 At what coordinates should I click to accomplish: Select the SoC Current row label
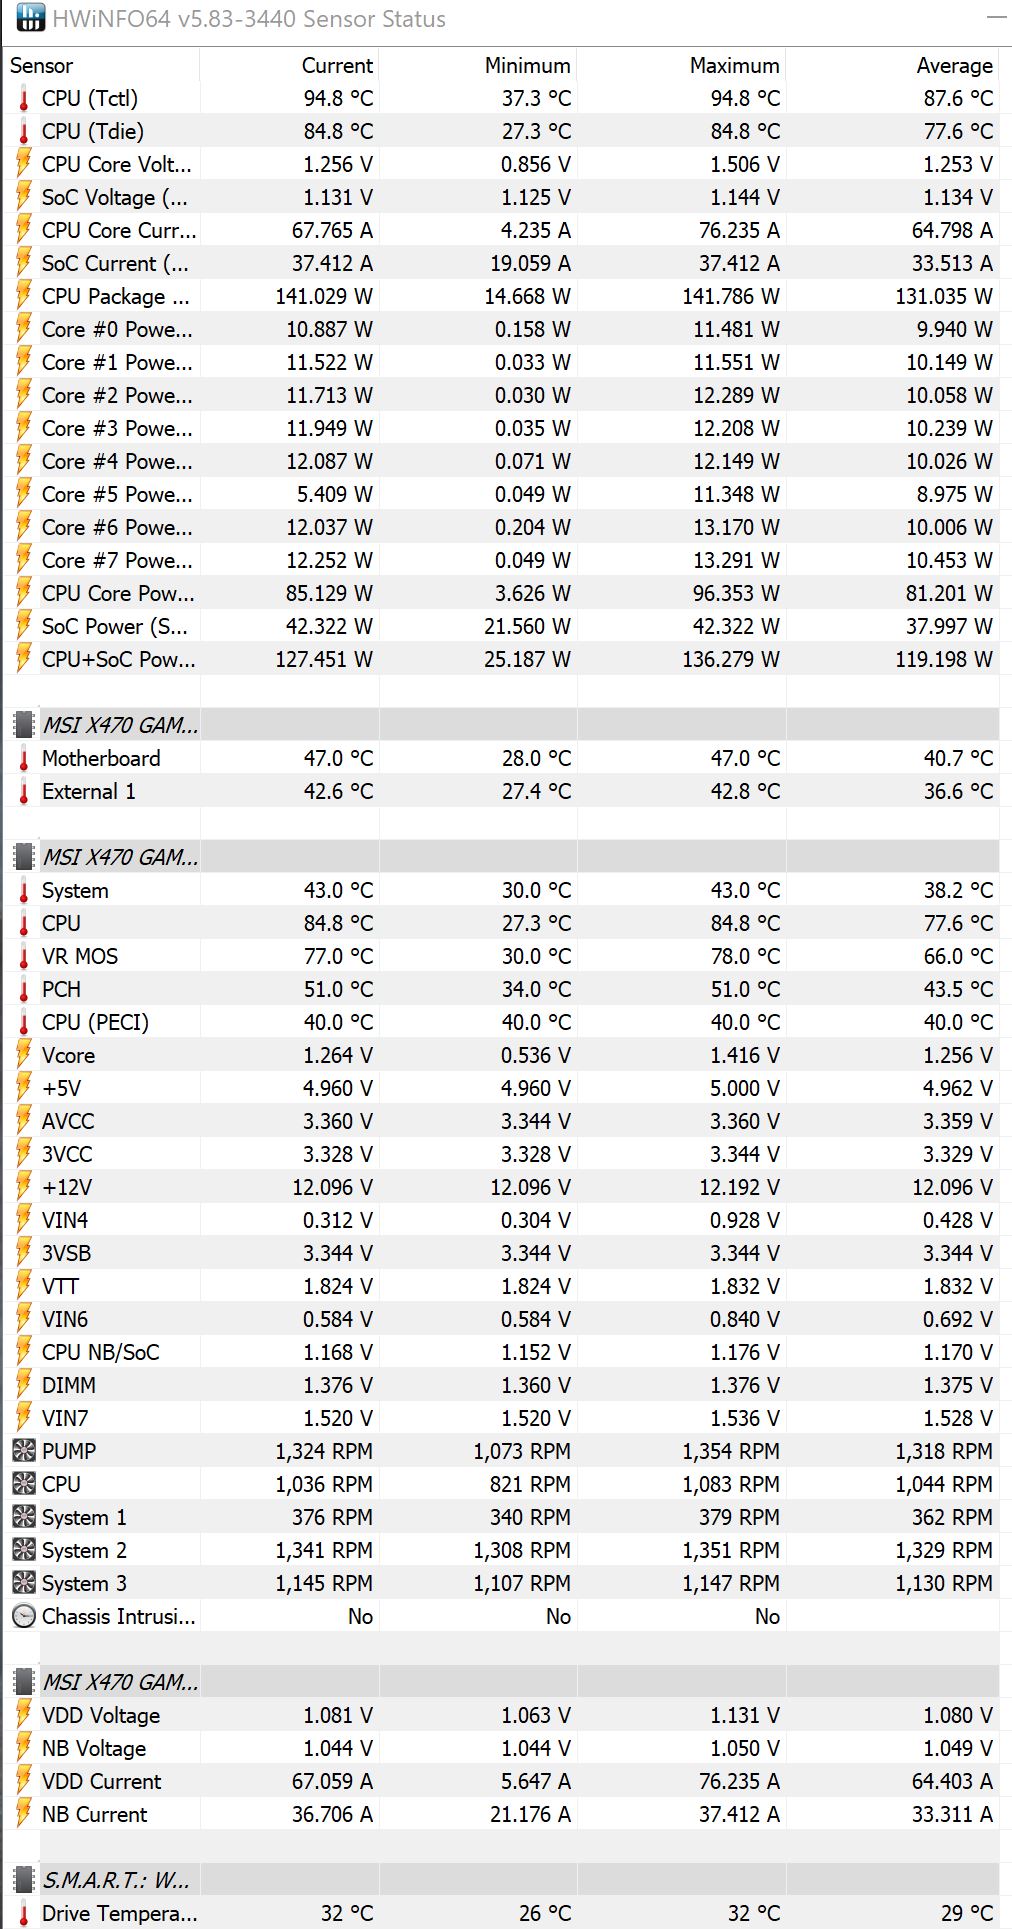coord(115,263)
